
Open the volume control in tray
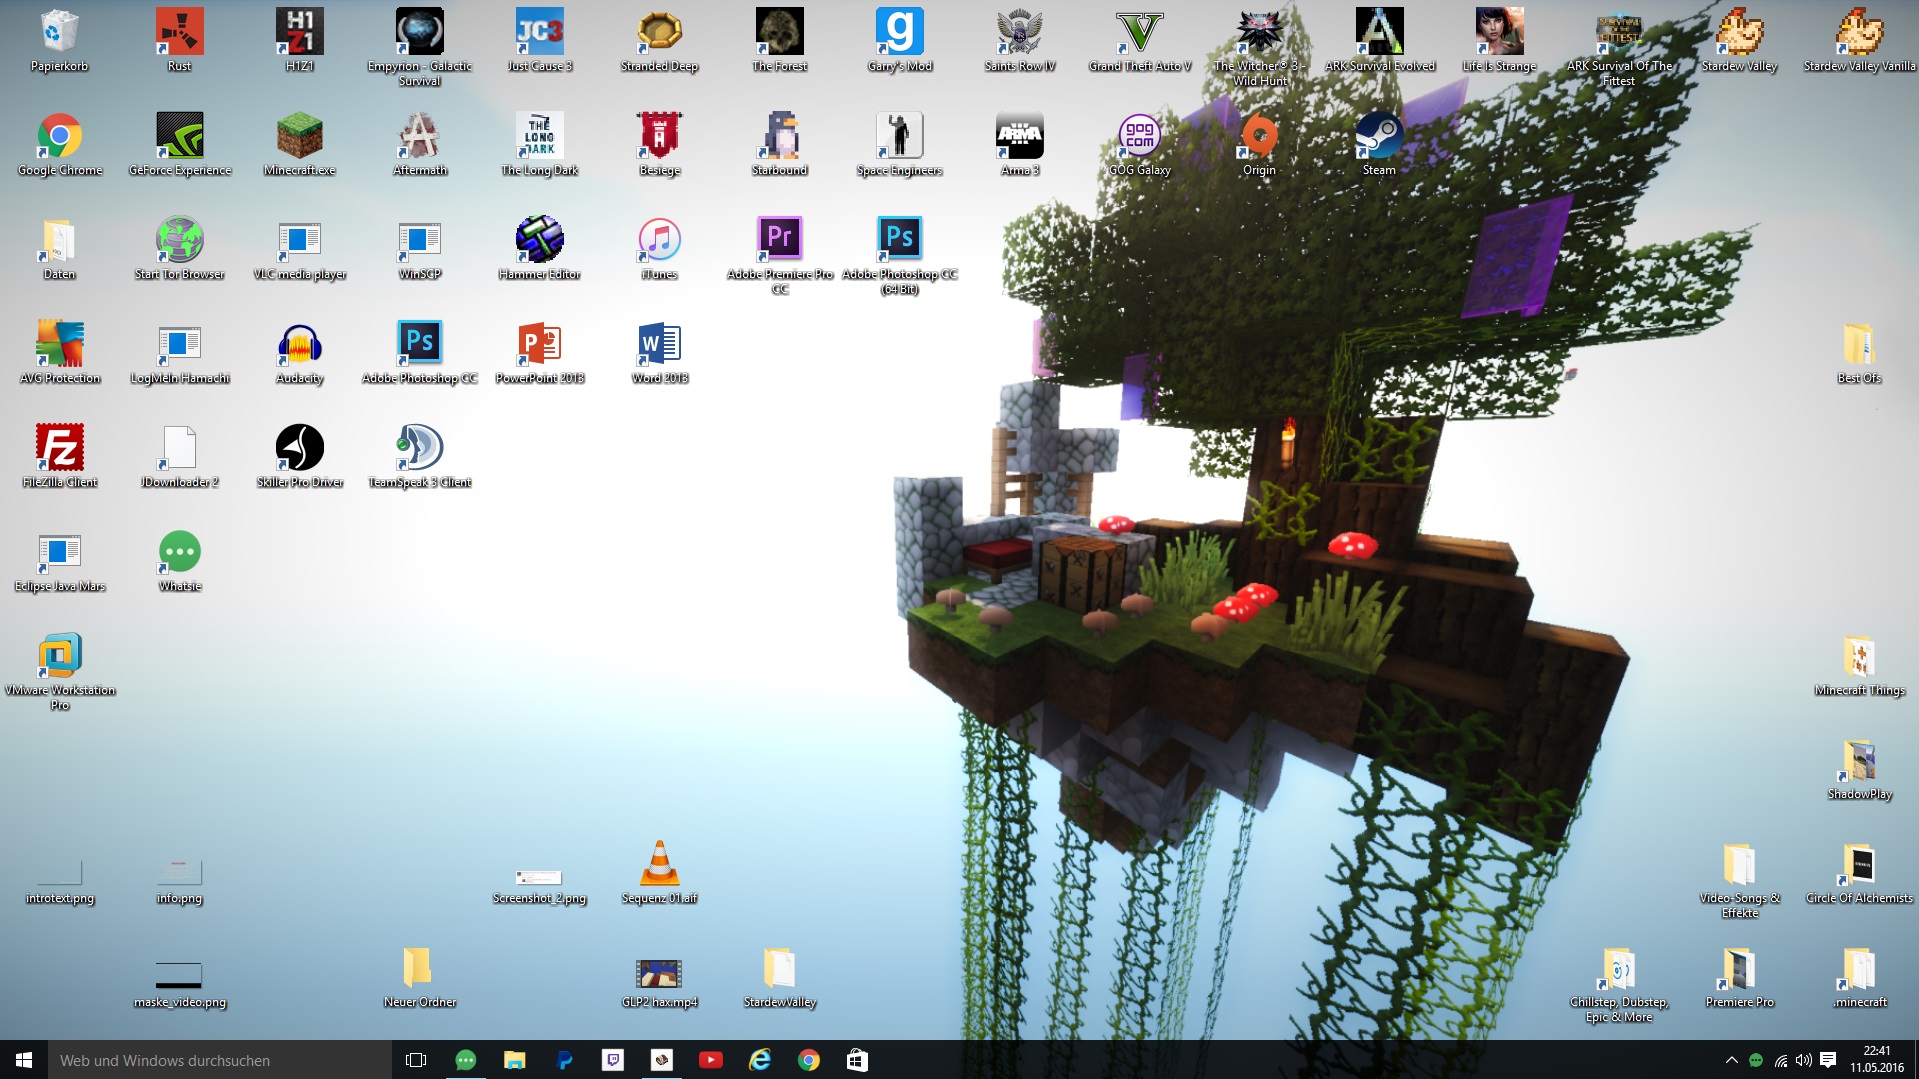point(1804,1060)
